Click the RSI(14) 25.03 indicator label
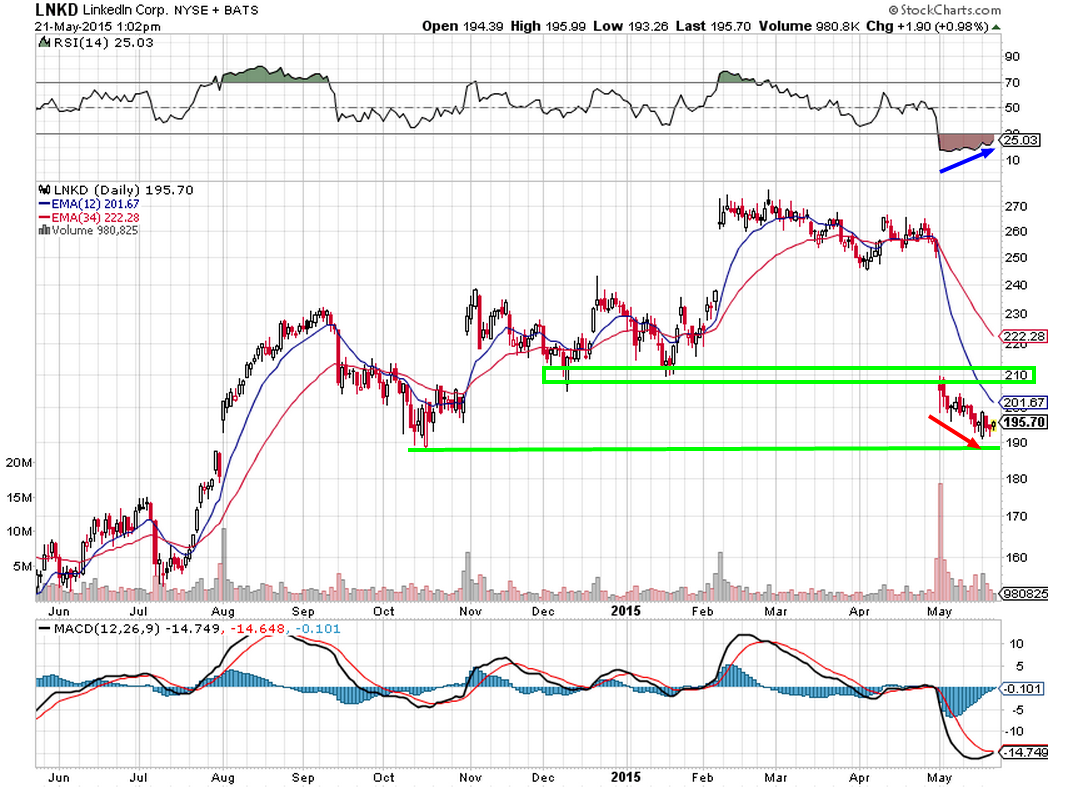Screen dimensions: 1072x790 point(103,42)
